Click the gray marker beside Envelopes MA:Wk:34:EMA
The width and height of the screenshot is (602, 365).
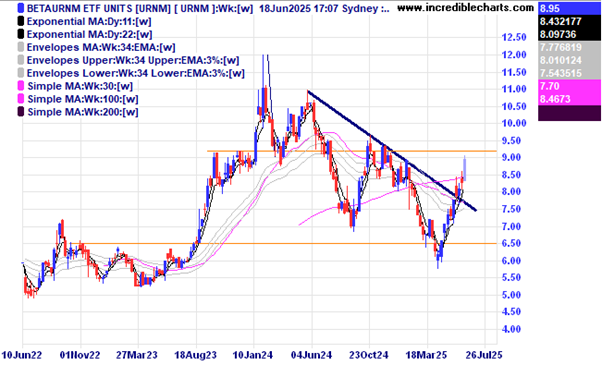coord(21,47)
